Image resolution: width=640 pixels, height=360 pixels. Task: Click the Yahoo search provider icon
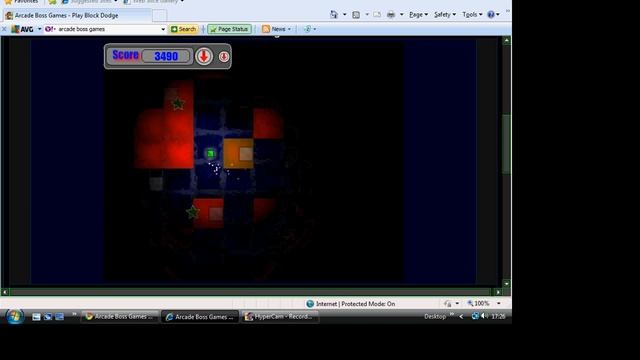pos(49,29)
